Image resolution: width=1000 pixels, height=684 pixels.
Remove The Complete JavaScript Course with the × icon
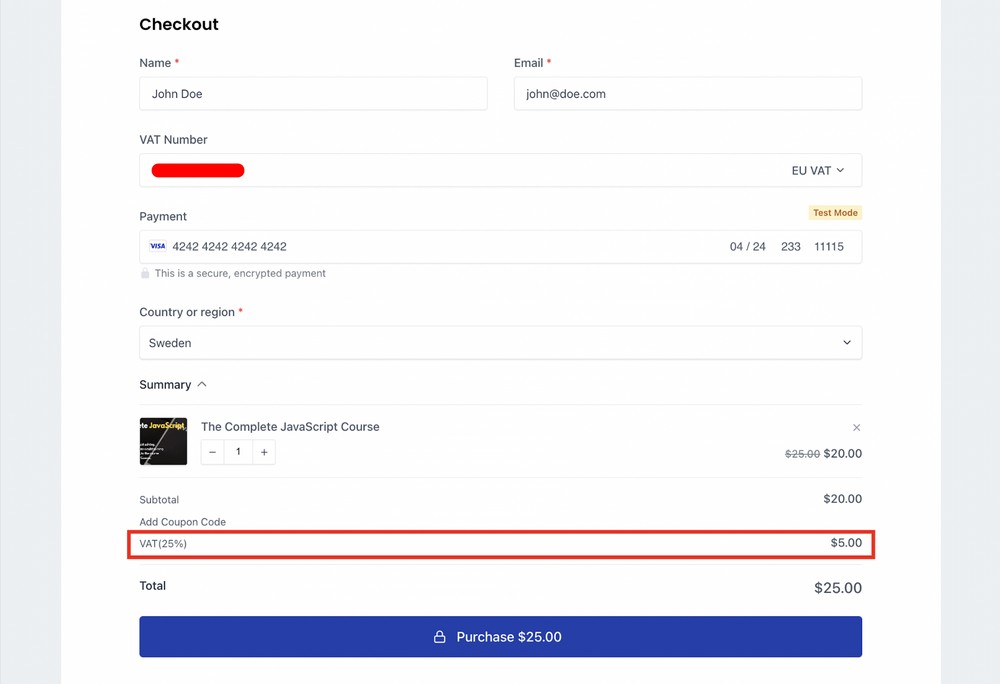pos(856,427)
